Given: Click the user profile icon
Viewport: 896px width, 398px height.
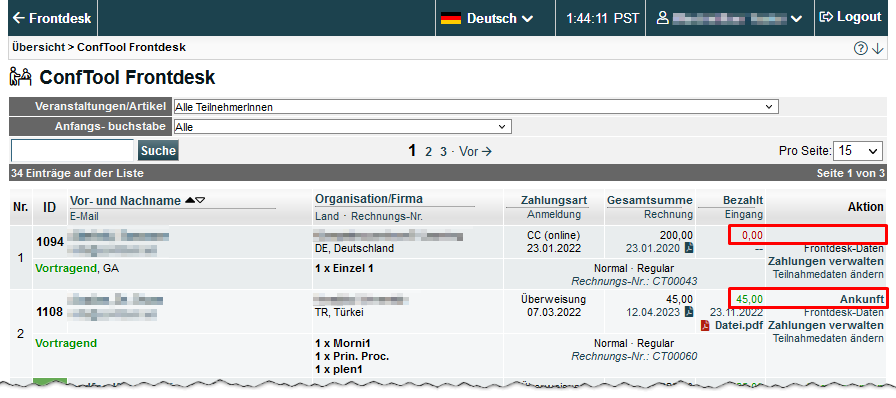Looking at the screenshot, I should (662, 18).
